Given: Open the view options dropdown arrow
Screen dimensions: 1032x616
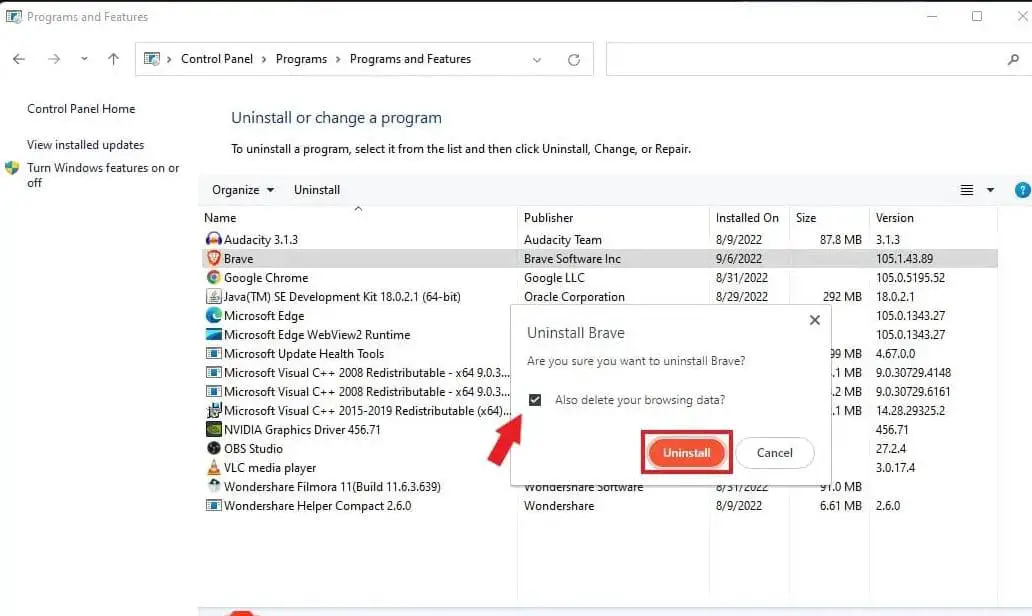Looking at the screenshot, I should point(990,190).
